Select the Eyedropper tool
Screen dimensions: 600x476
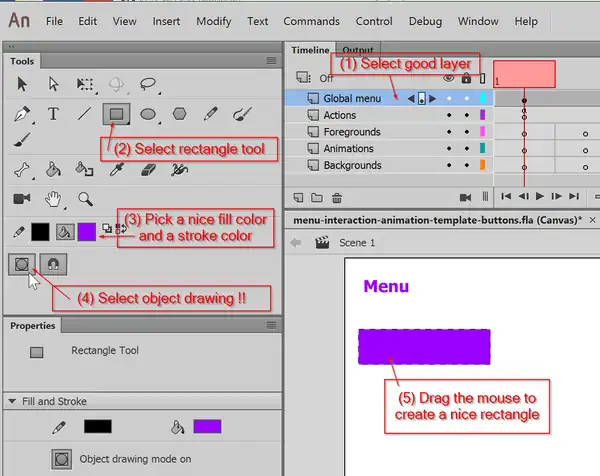click(x=116, y=170)
